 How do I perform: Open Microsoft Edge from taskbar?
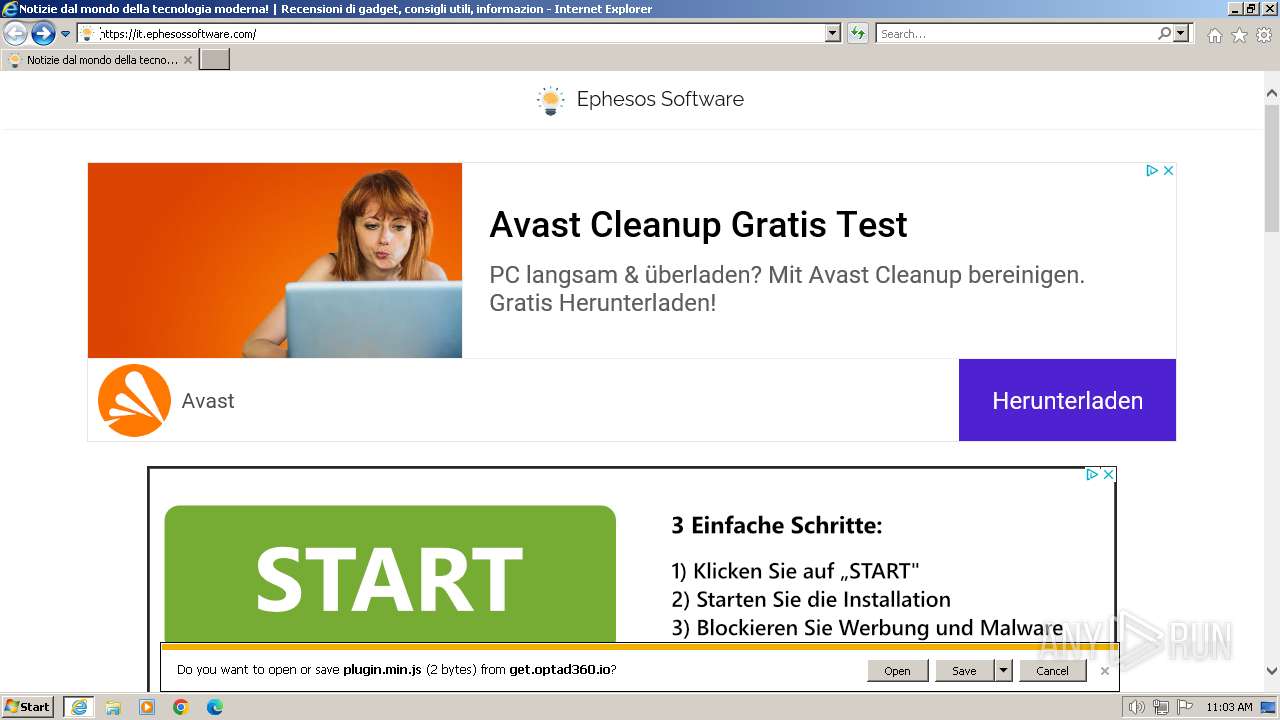215,707
